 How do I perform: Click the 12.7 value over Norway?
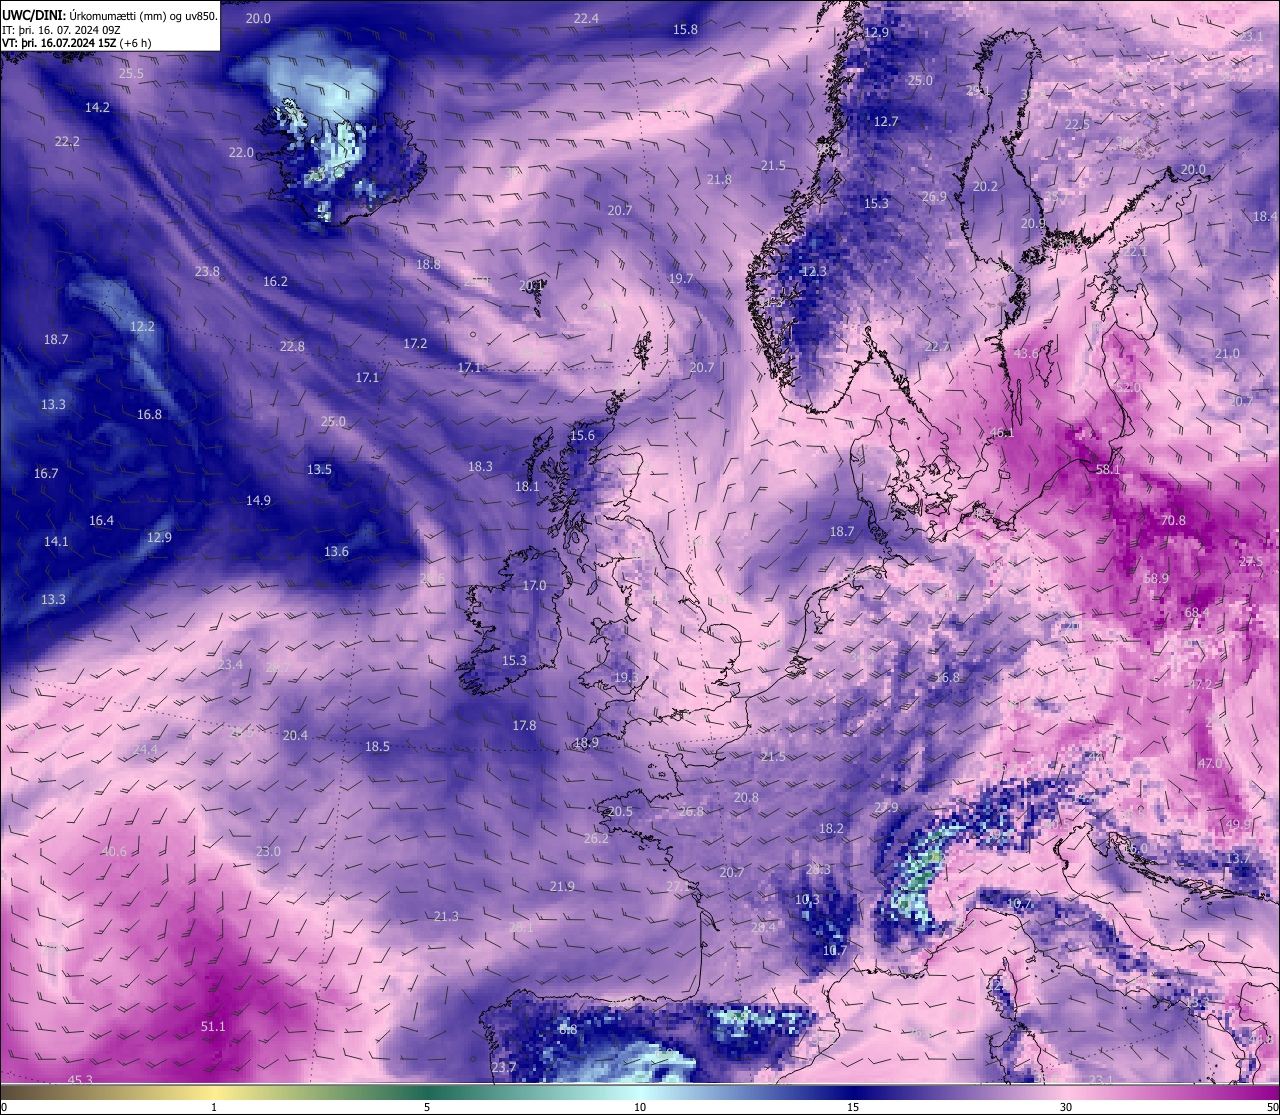pyautogui.click(x=886, y=121)
